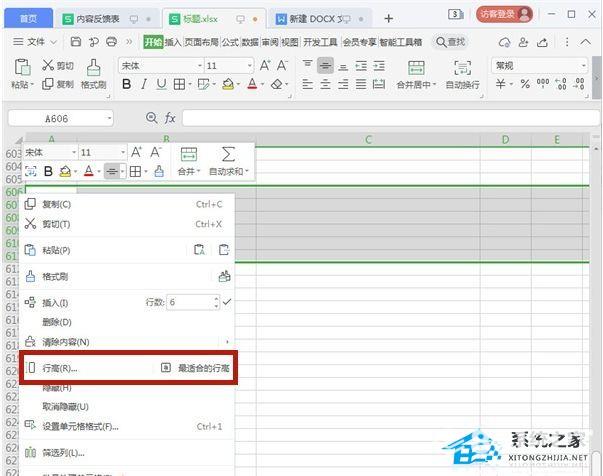This screenshot has height=476, width=603.
Task: Toggle Italic in the ribbon
Action: pyautogui.click(x=144, y=84)
